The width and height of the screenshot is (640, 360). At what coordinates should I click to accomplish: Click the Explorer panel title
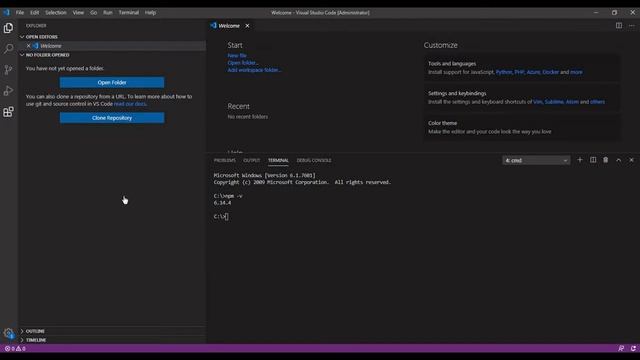tap(36, 26)
